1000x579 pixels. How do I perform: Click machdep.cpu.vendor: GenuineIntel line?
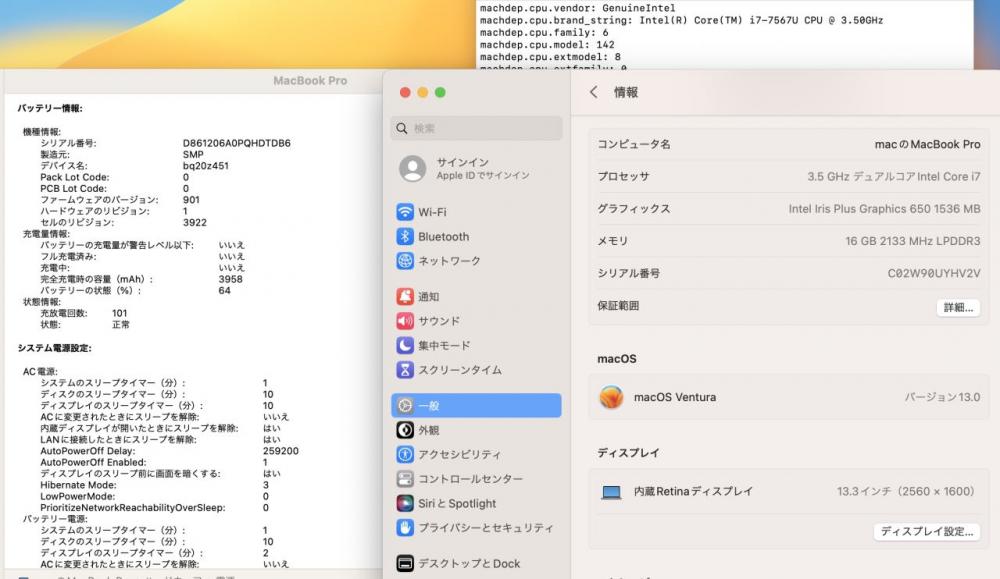(x=577, y=8)
